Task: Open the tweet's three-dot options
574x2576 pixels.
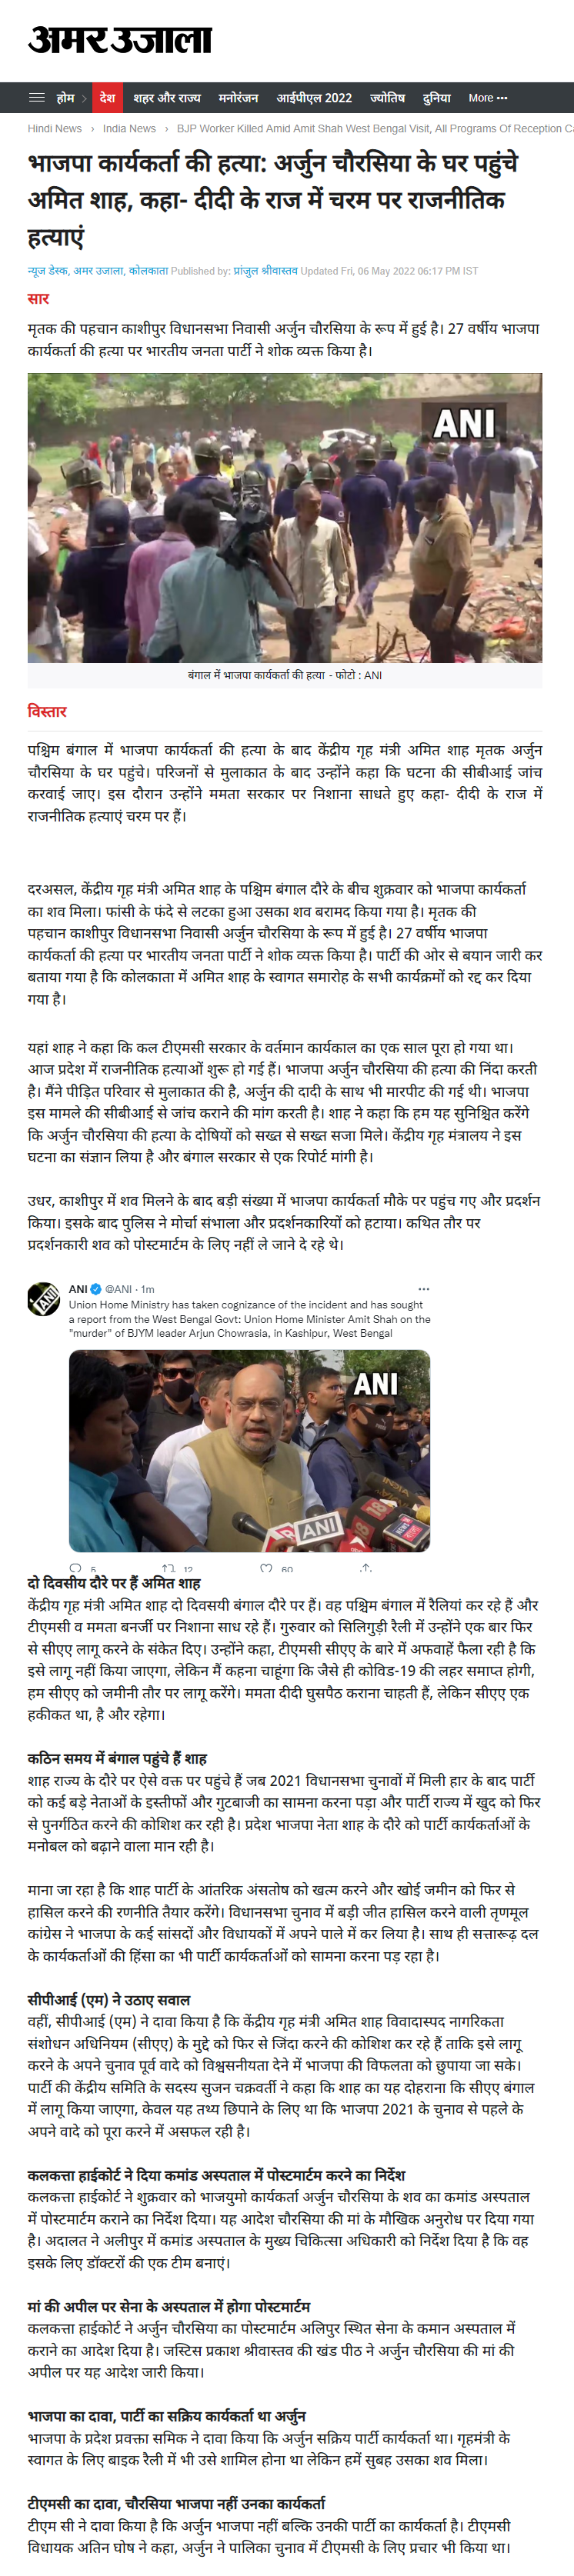Action: [x=423, y=1289]
